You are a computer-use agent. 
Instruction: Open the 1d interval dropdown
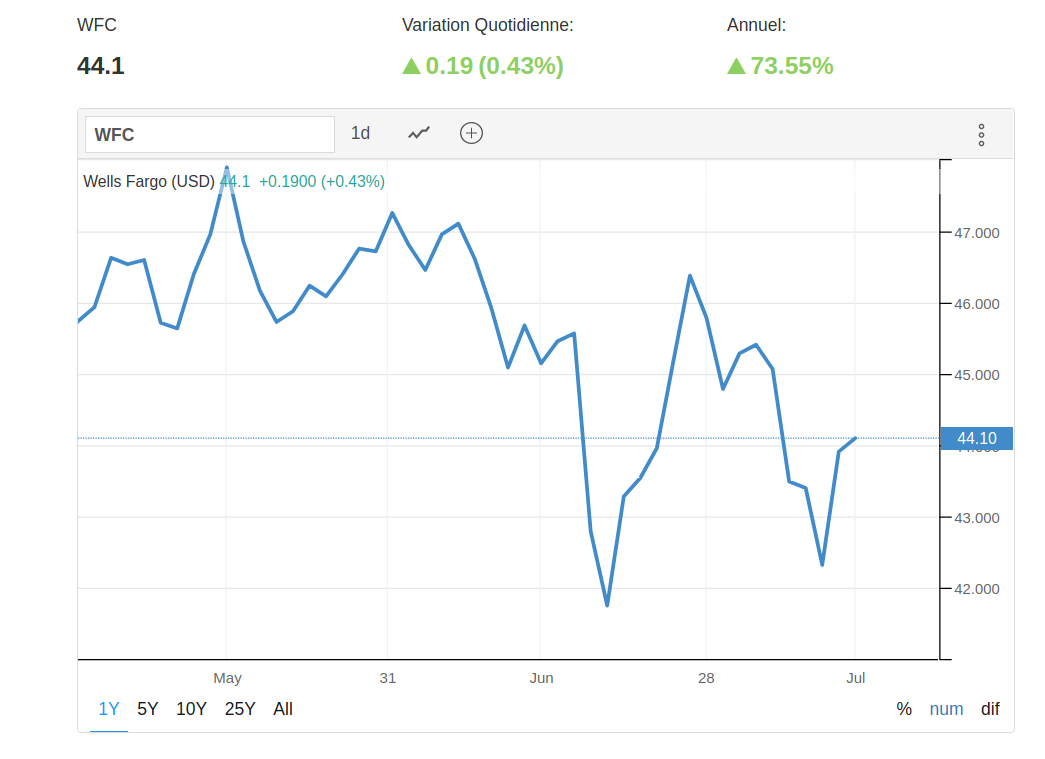point(360,133)
